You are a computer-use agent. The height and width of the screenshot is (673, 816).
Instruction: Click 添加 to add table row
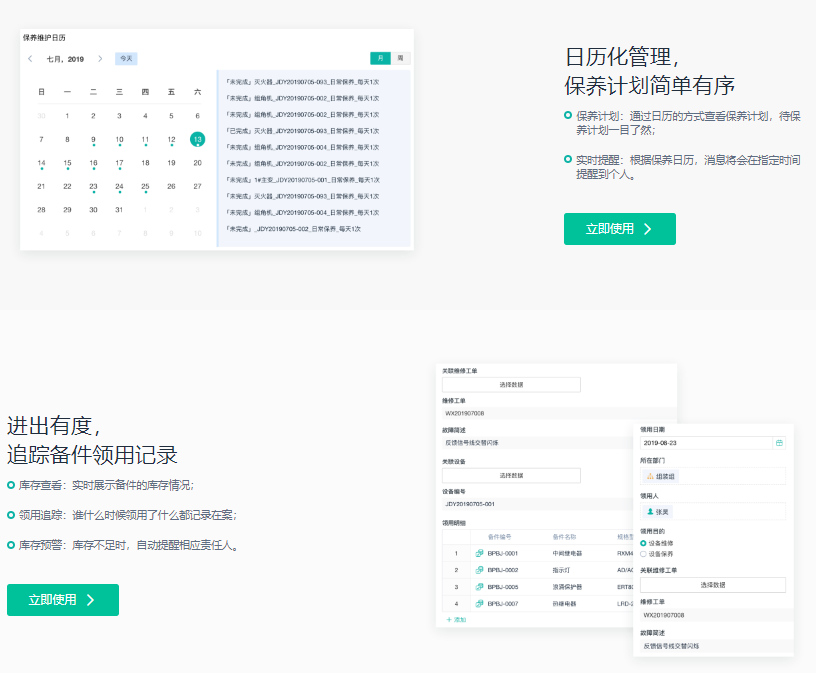click(x=456, y=620)
